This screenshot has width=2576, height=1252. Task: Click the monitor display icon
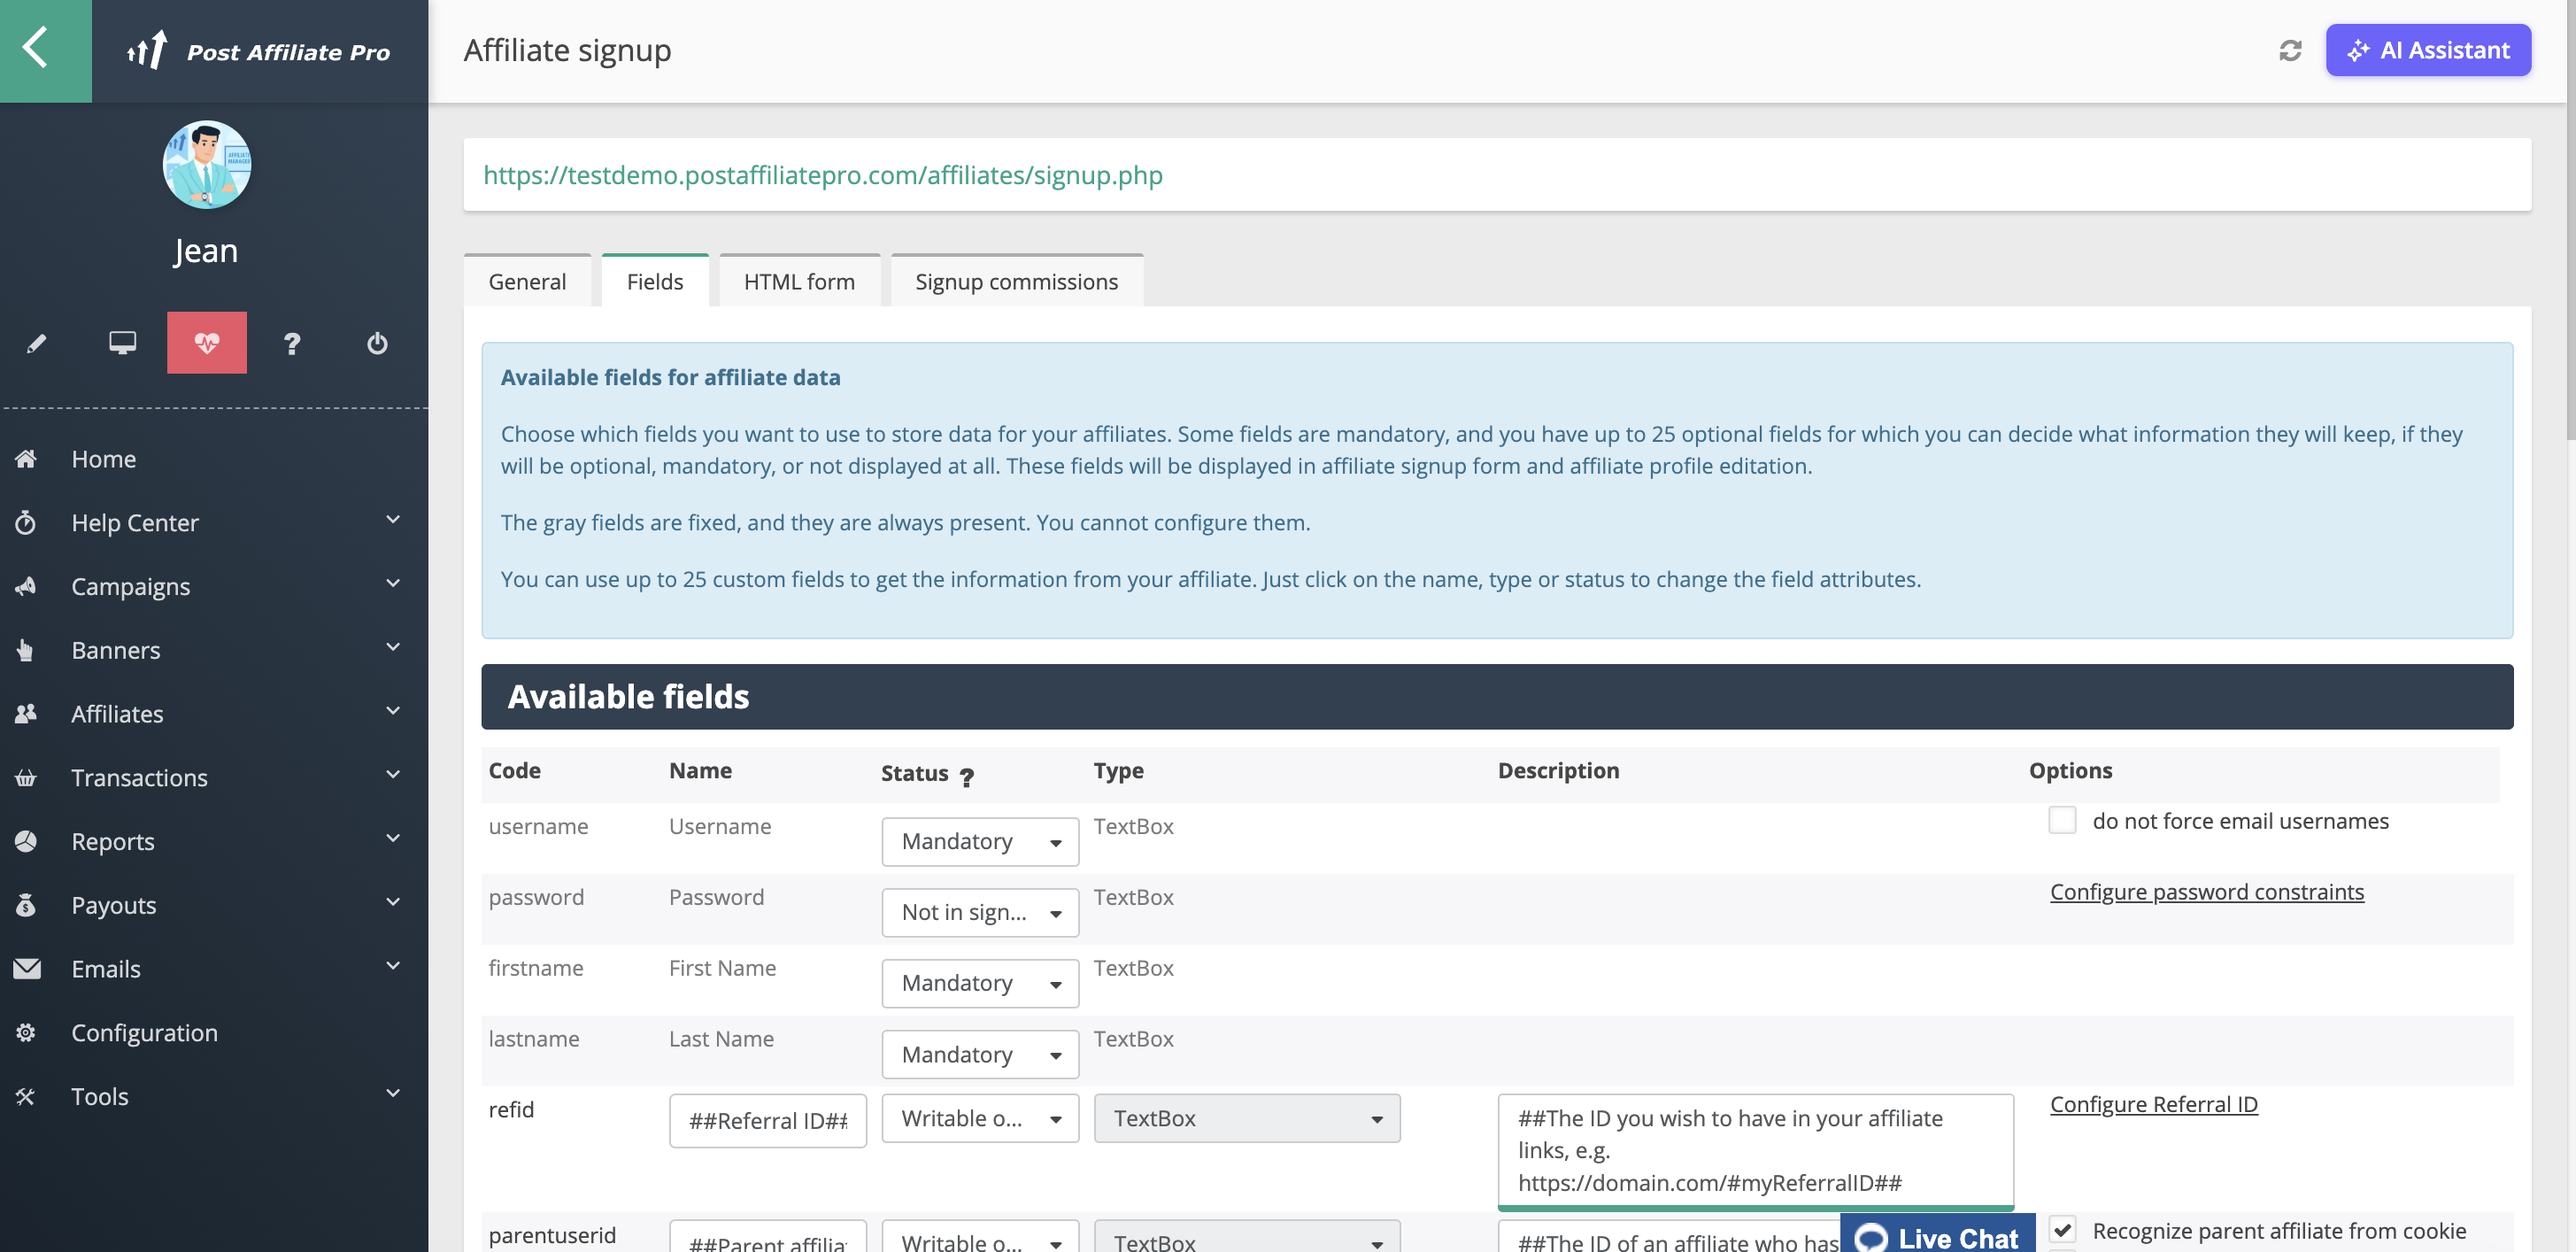122,343
